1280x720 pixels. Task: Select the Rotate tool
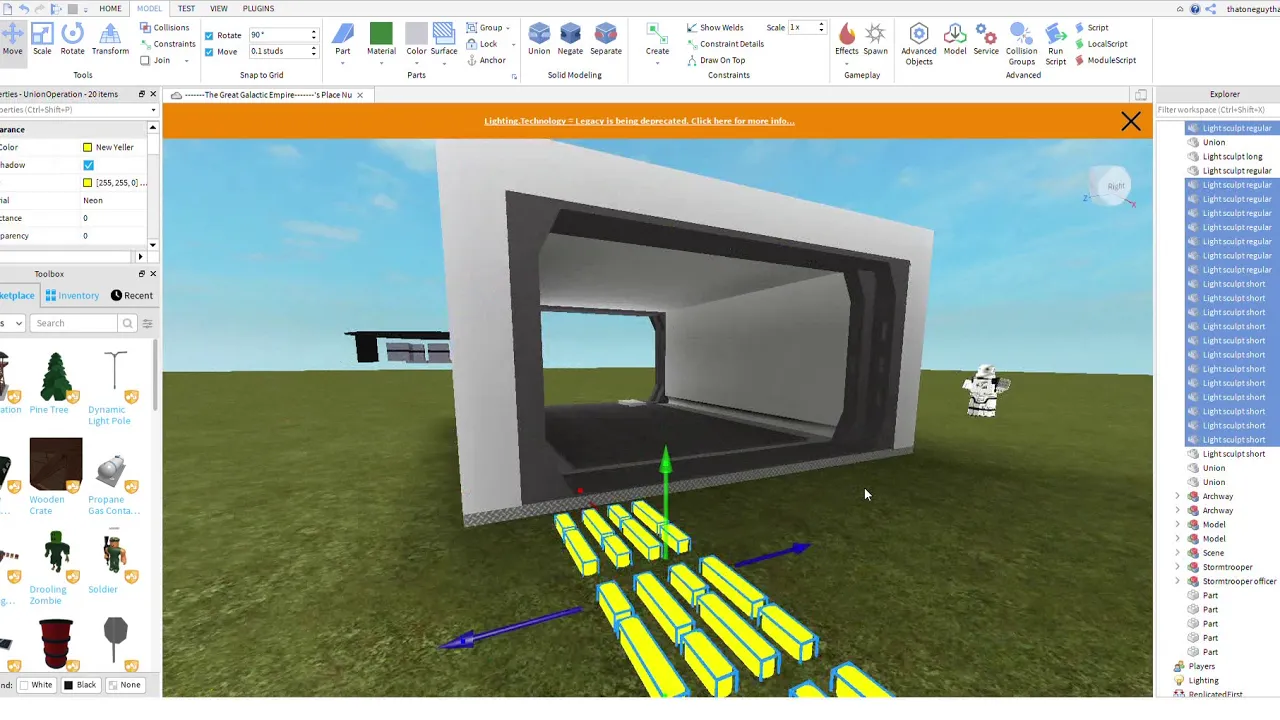(x=72, y=39)
